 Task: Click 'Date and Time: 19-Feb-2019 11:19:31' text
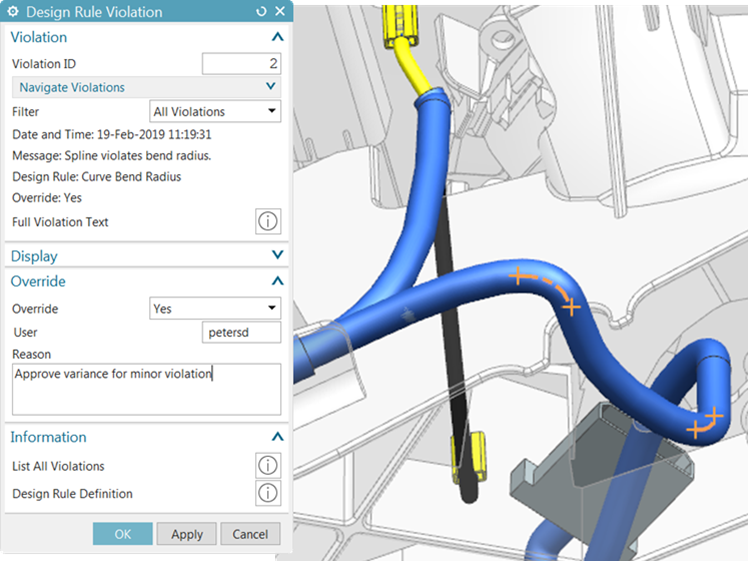coord(112,135)
